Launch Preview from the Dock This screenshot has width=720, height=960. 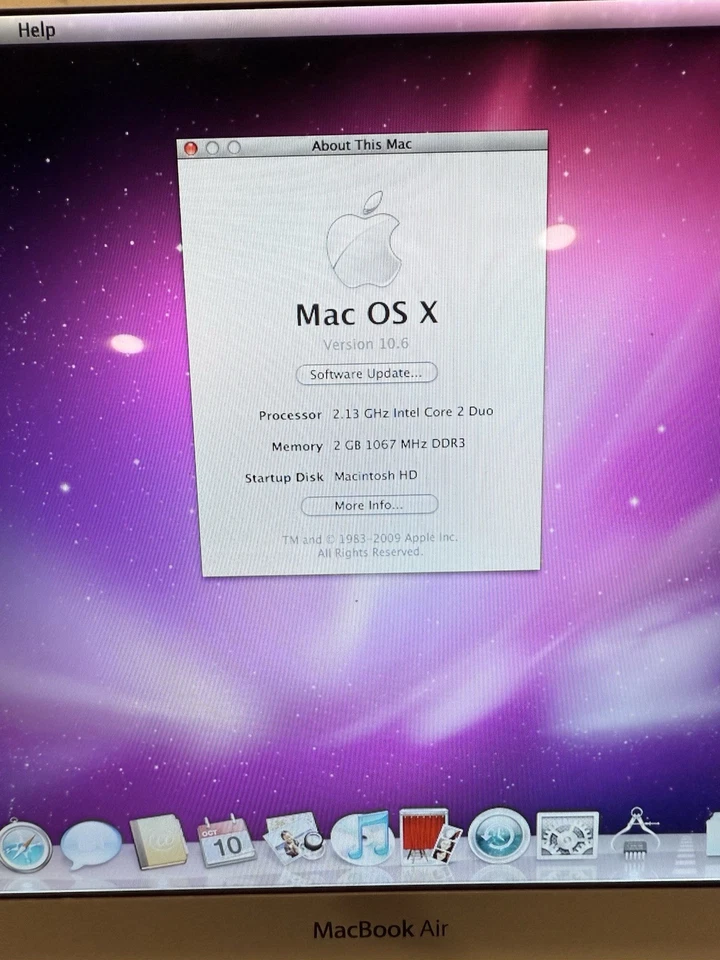(x=294, y=838)
